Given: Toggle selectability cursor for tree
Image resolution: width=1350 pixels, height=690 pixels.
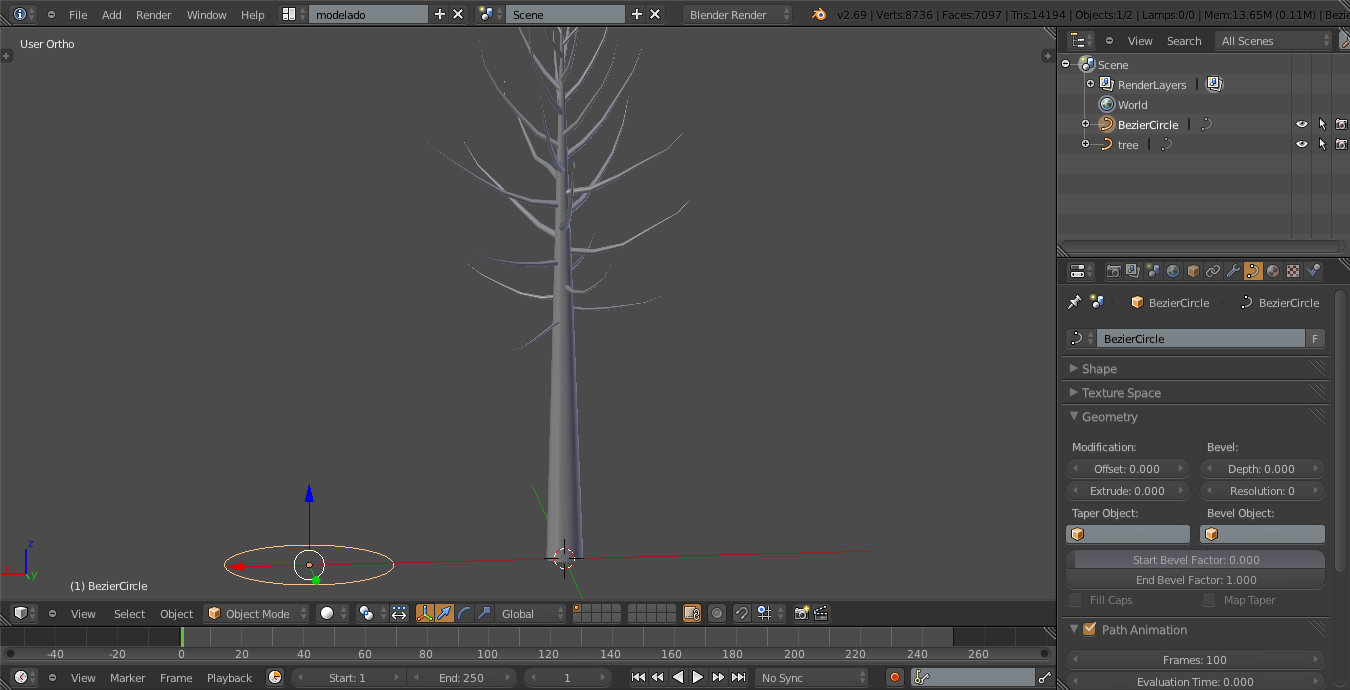Looking at the screenshot, I should click(x=1322, y=144).
